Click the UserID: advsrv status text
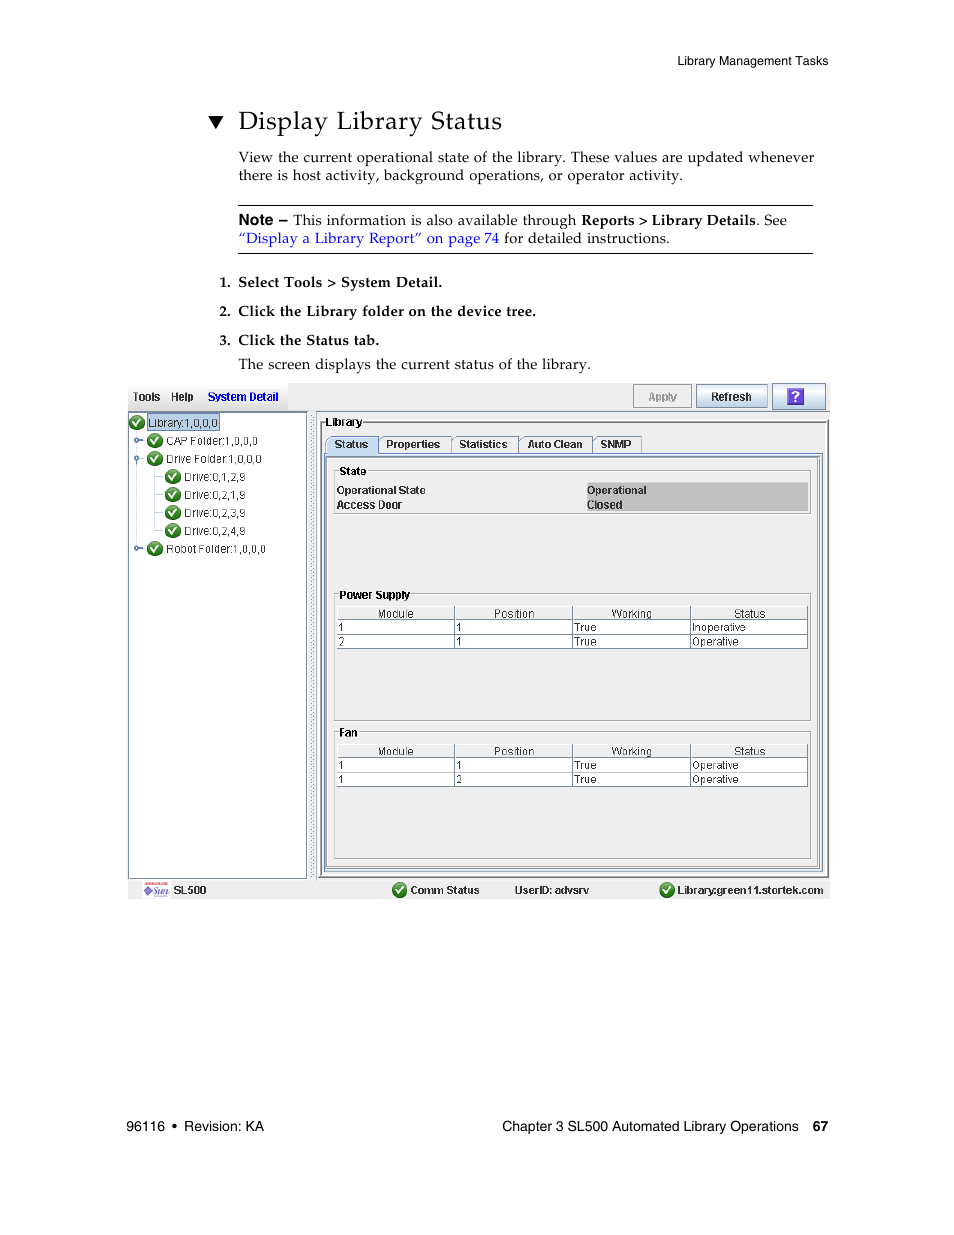Image resolution: width=954 pixels, height=1235 pixels. (552, 890)
